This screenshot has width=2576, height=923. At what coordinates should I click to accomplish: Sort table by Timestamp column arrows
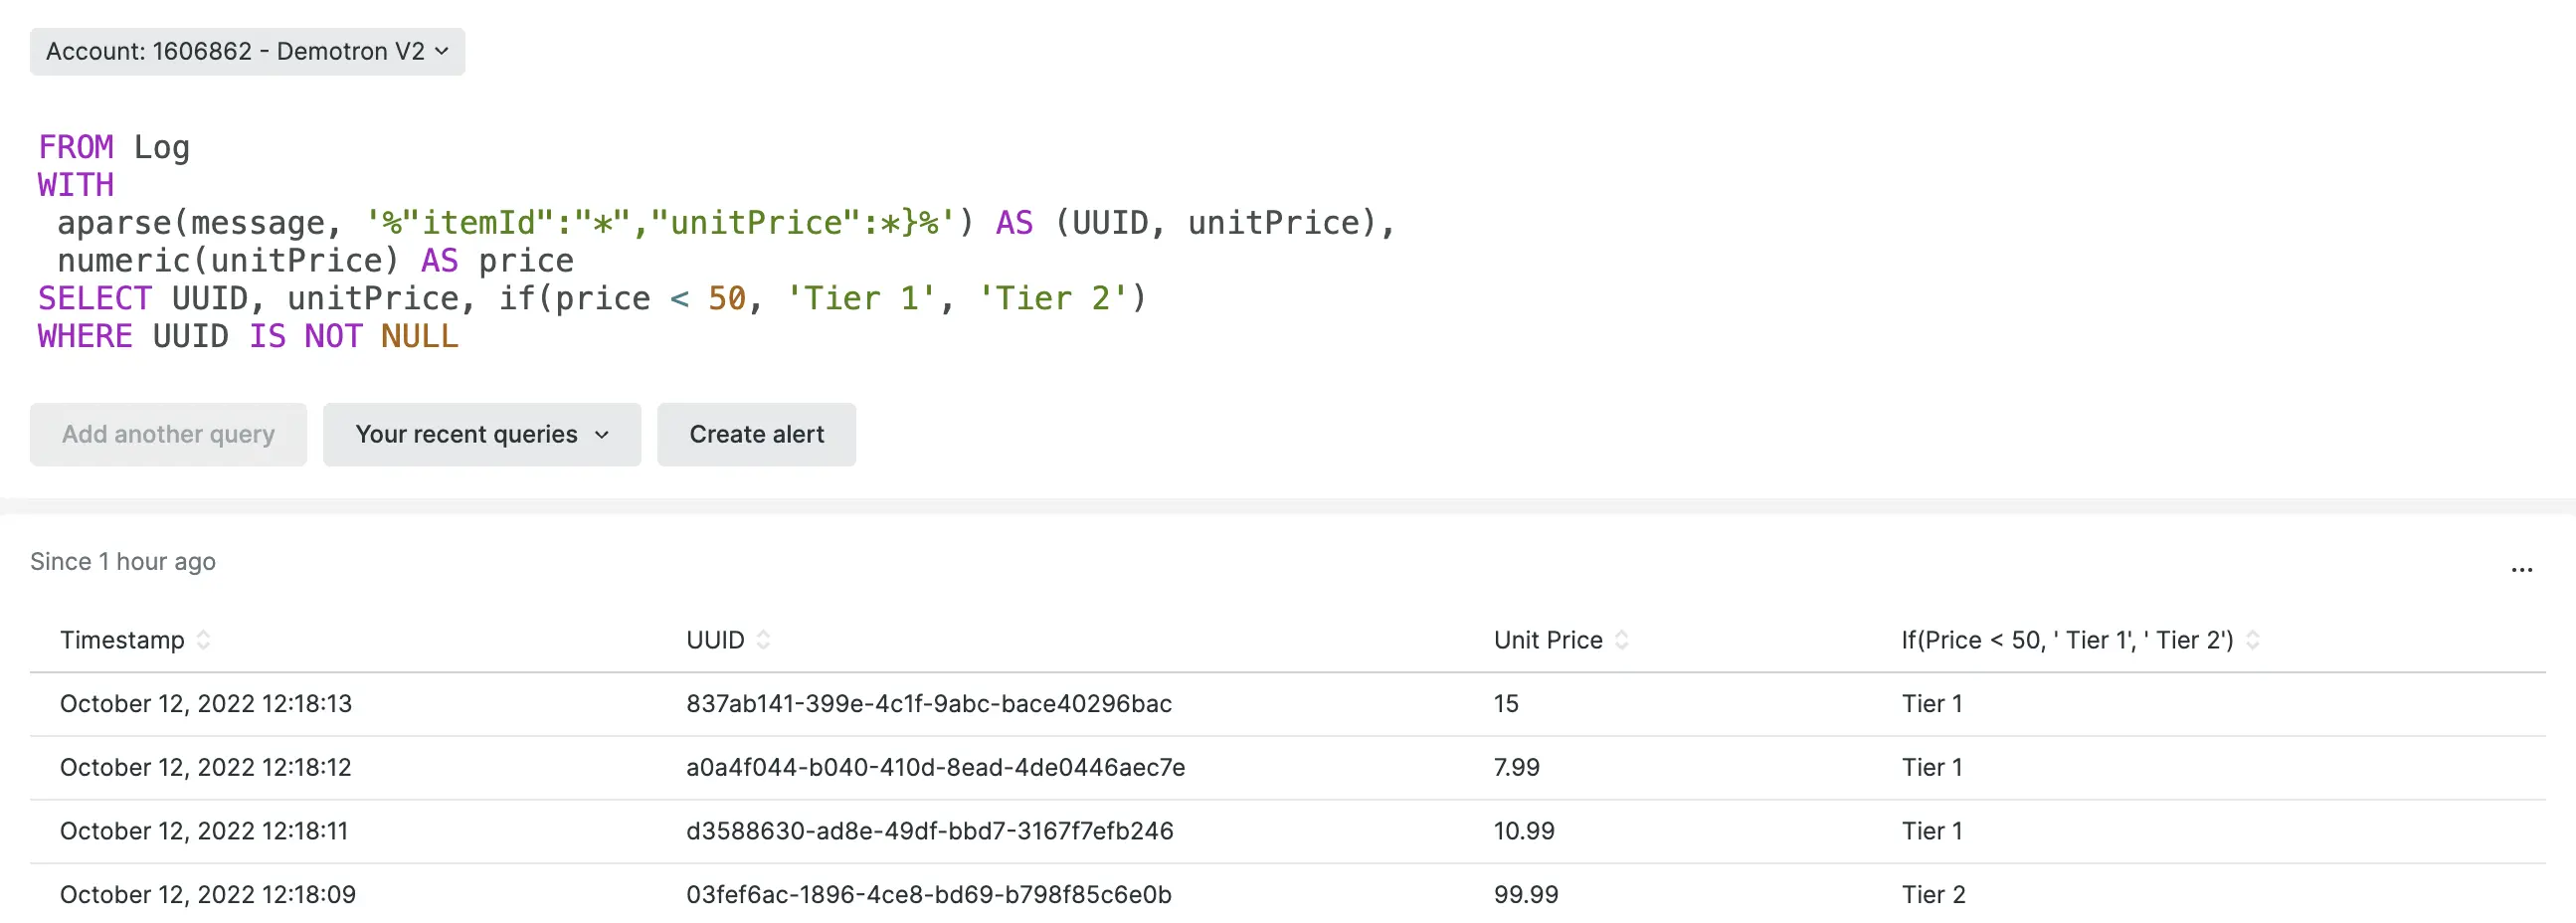(204, 640)
